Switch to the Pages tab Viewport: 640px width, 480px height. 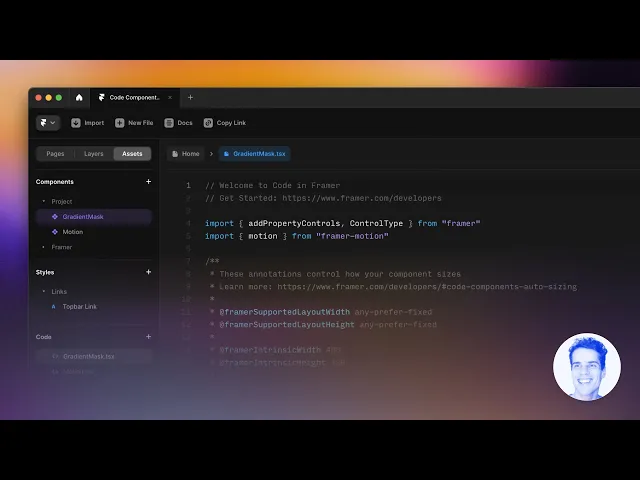55,154
